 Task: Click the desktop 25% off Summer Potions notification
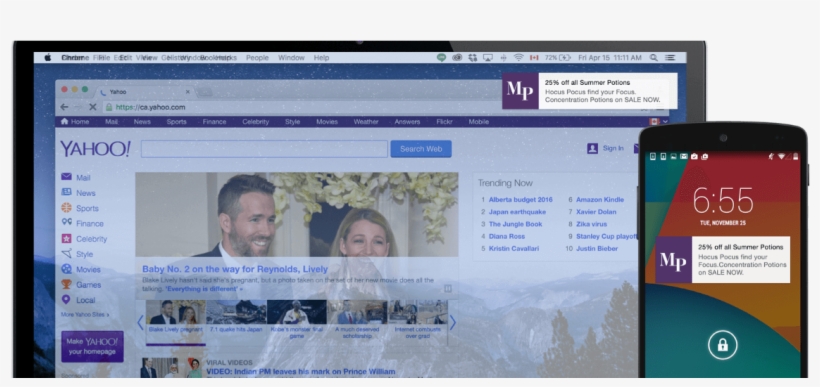(589, 90)
